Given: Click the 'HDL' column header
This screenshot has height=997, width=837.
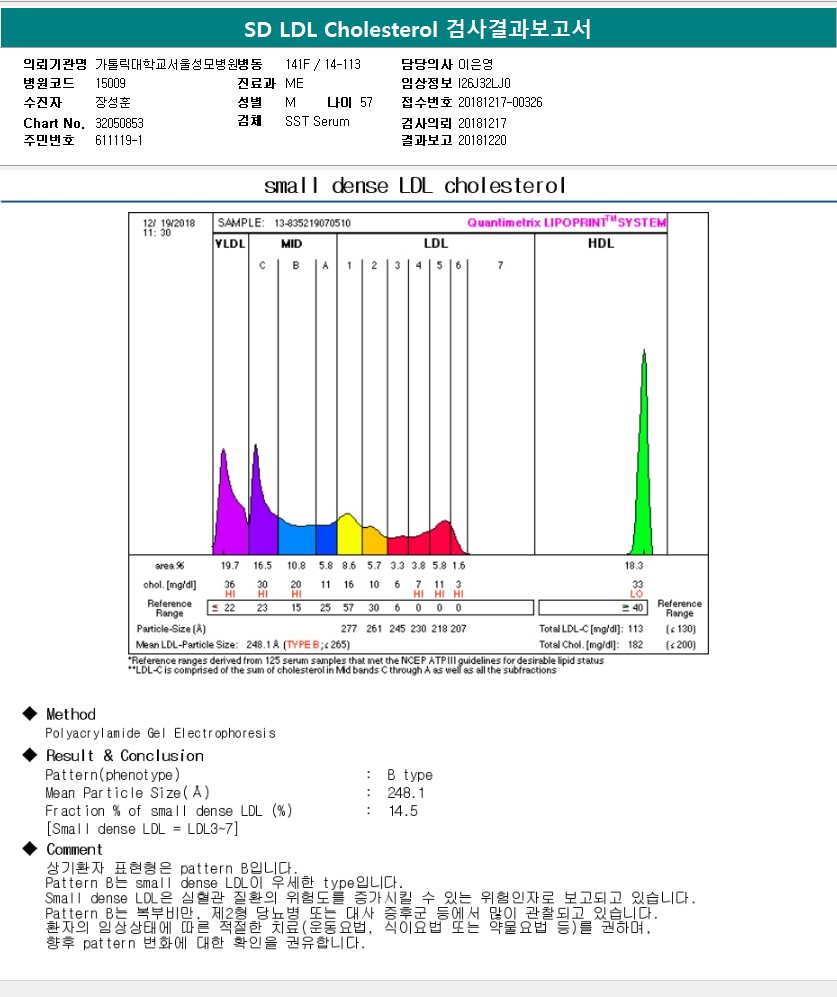Looking at the screenshot, I should (600, 244).
